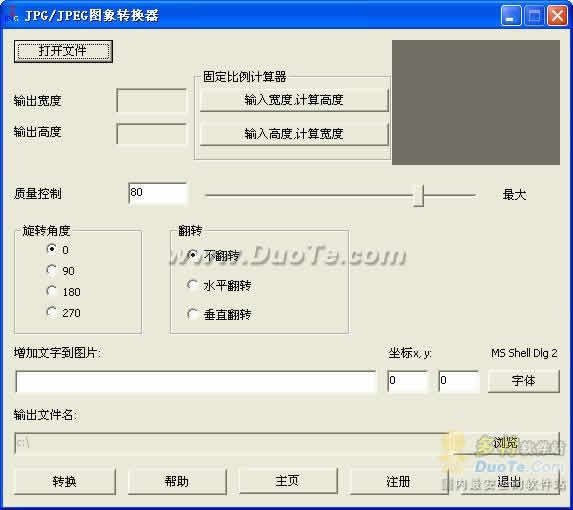573x510 pixels.
Task: Click the 打开文件 open file button
Action: pyautogui.click(x=63, y=51)
